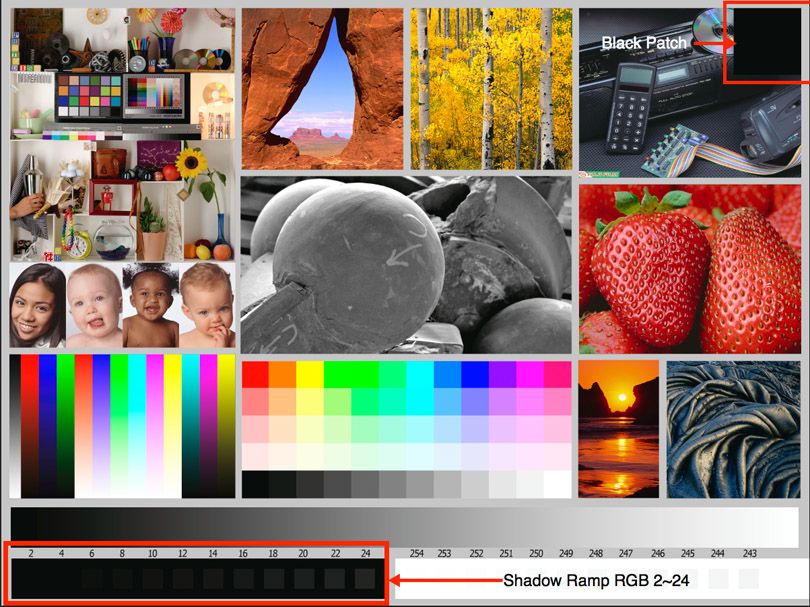This screenshot has width=810, height=607.
Task: Click the baby with curly black hair
Action: [150, 305]
